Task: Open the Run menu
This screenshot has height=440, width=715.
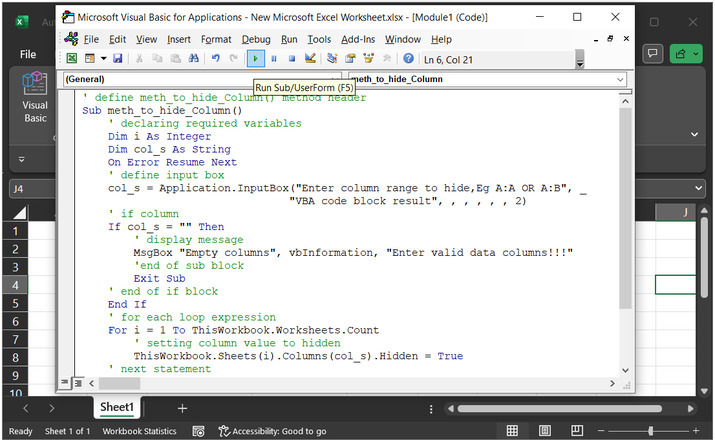Action: tap(289, 40)
